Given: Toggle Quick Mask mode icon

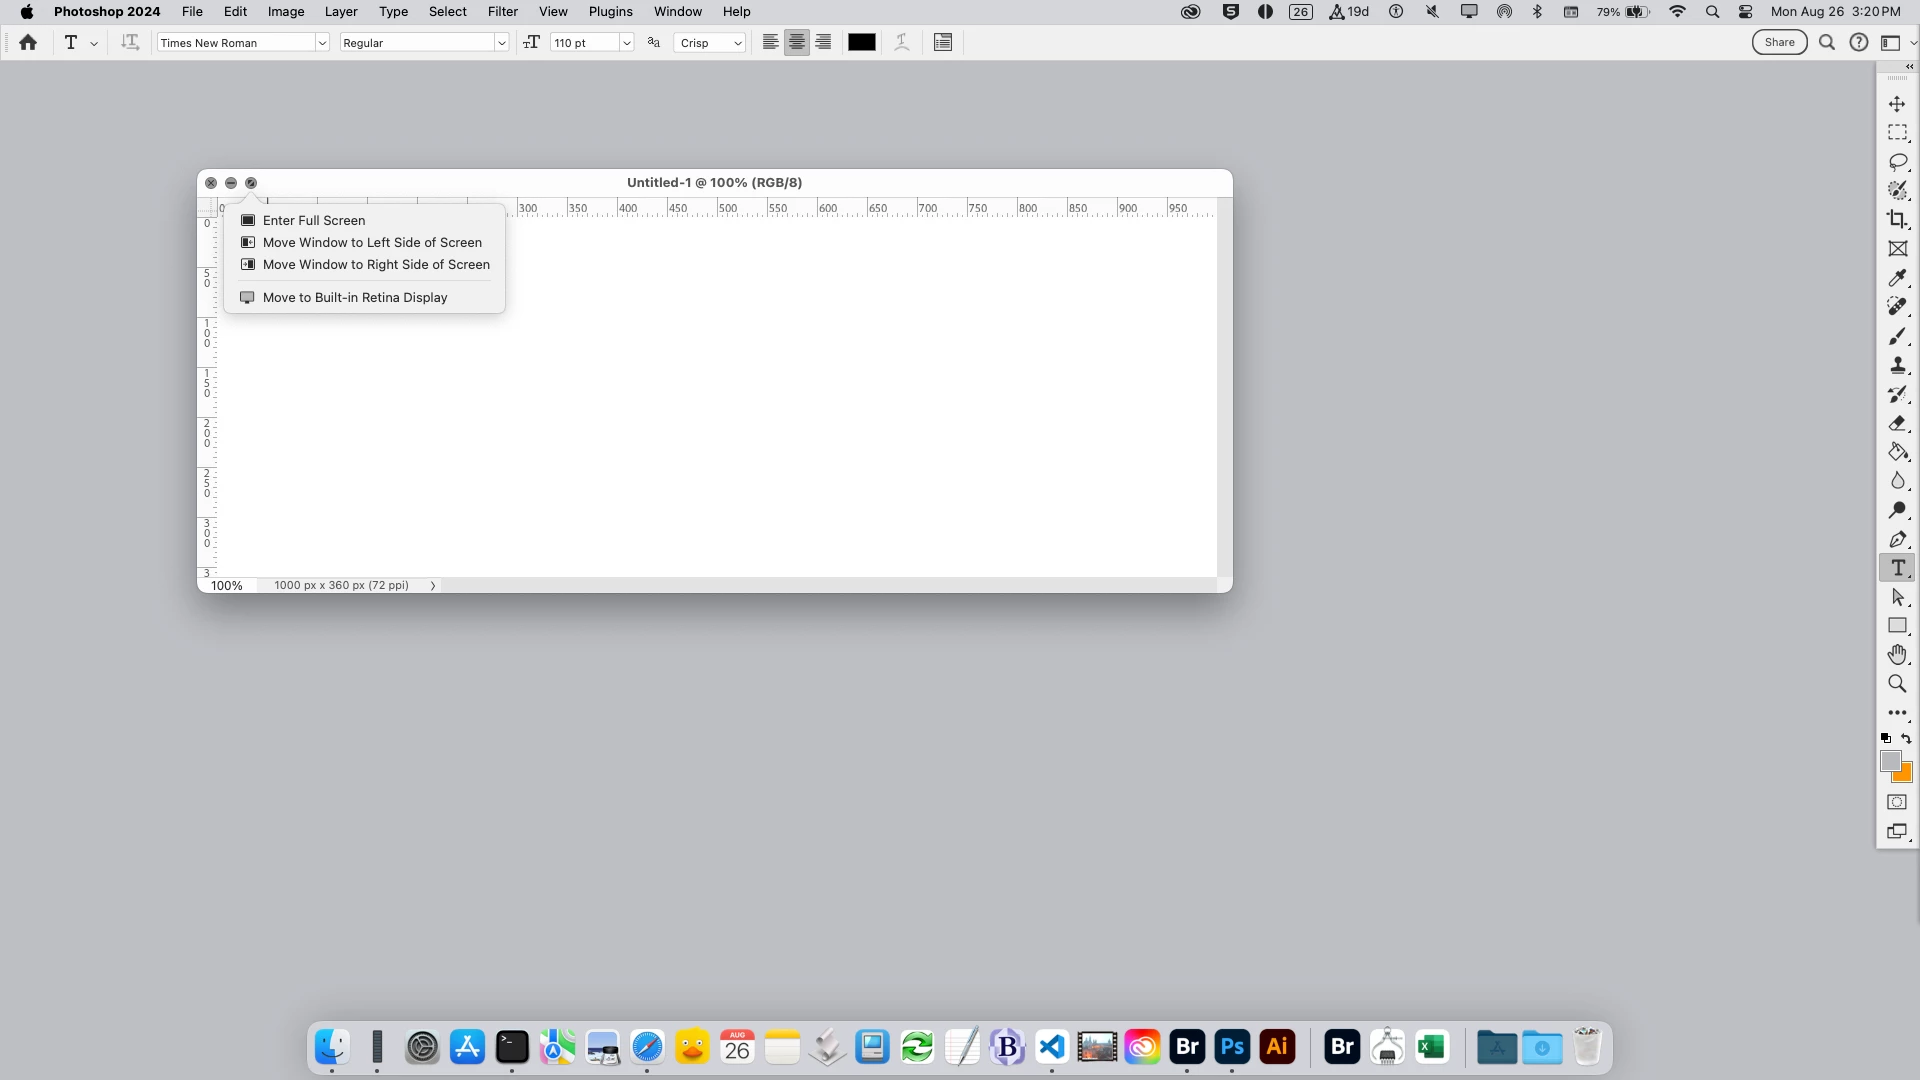Looking at the screenshot, I should pyautogui.click(x=1897, y=802).
